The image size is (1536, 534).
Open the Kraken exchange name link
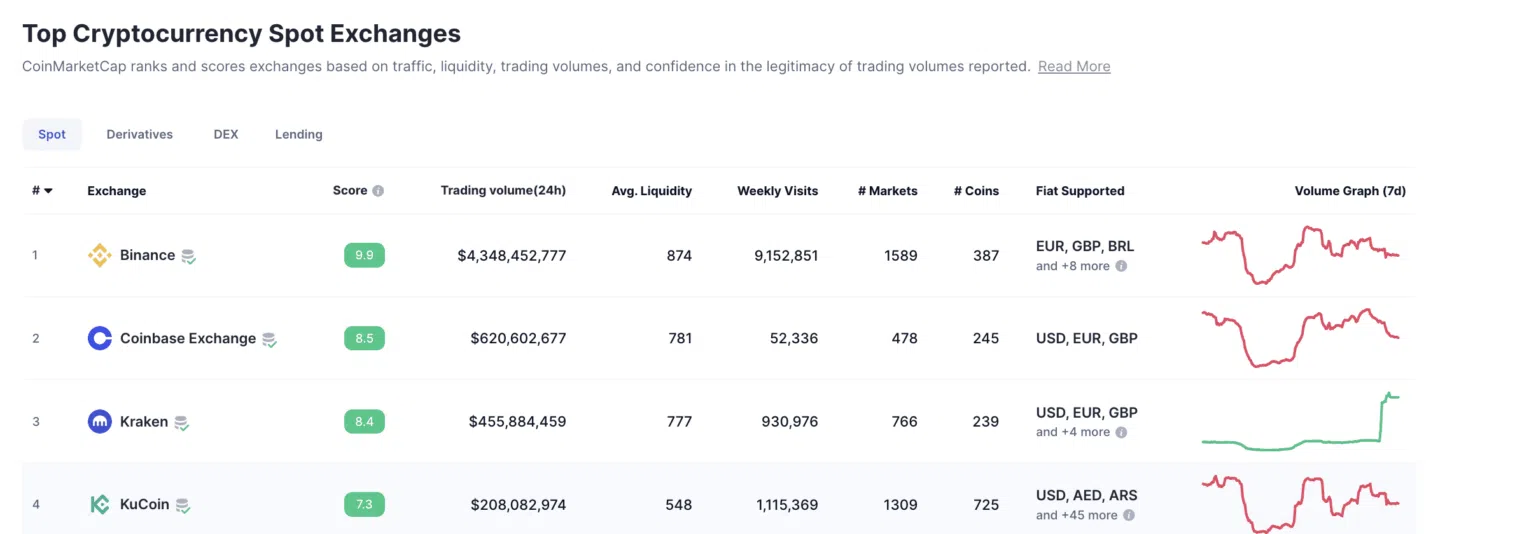click(144, 421)
